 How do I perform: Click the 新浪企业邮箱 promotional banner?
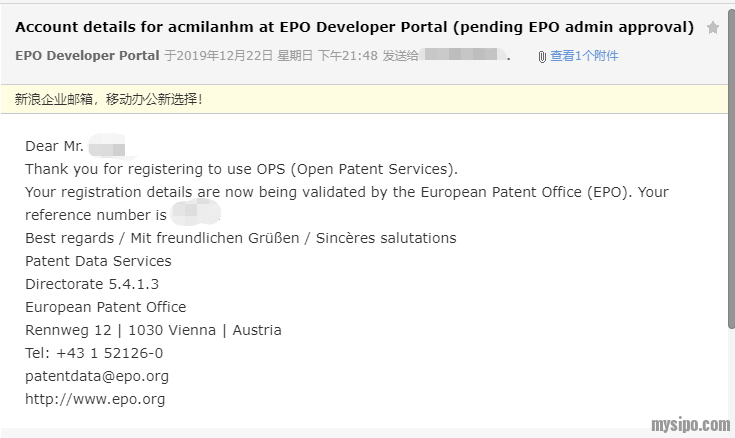(x=108, y=100)
